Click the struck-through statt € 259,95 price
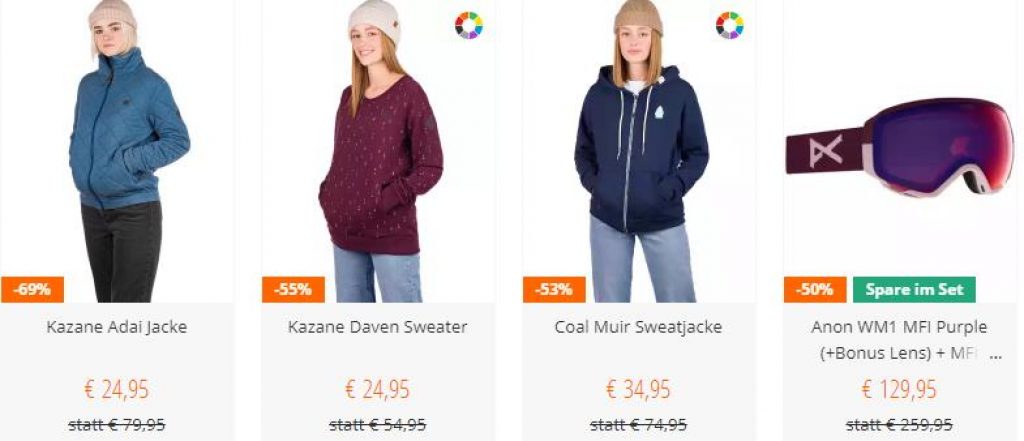 coord(900,425)
